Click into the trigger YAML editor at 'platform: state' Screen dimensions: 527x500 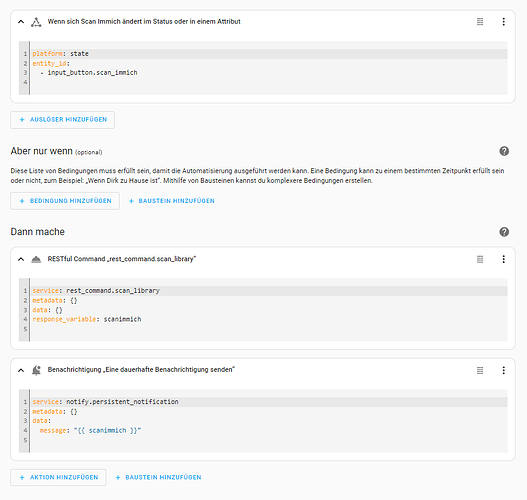[60, 54]
